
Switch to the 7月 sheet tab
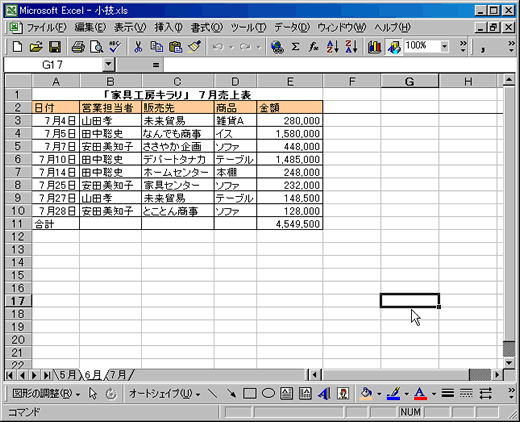point(118,375)
